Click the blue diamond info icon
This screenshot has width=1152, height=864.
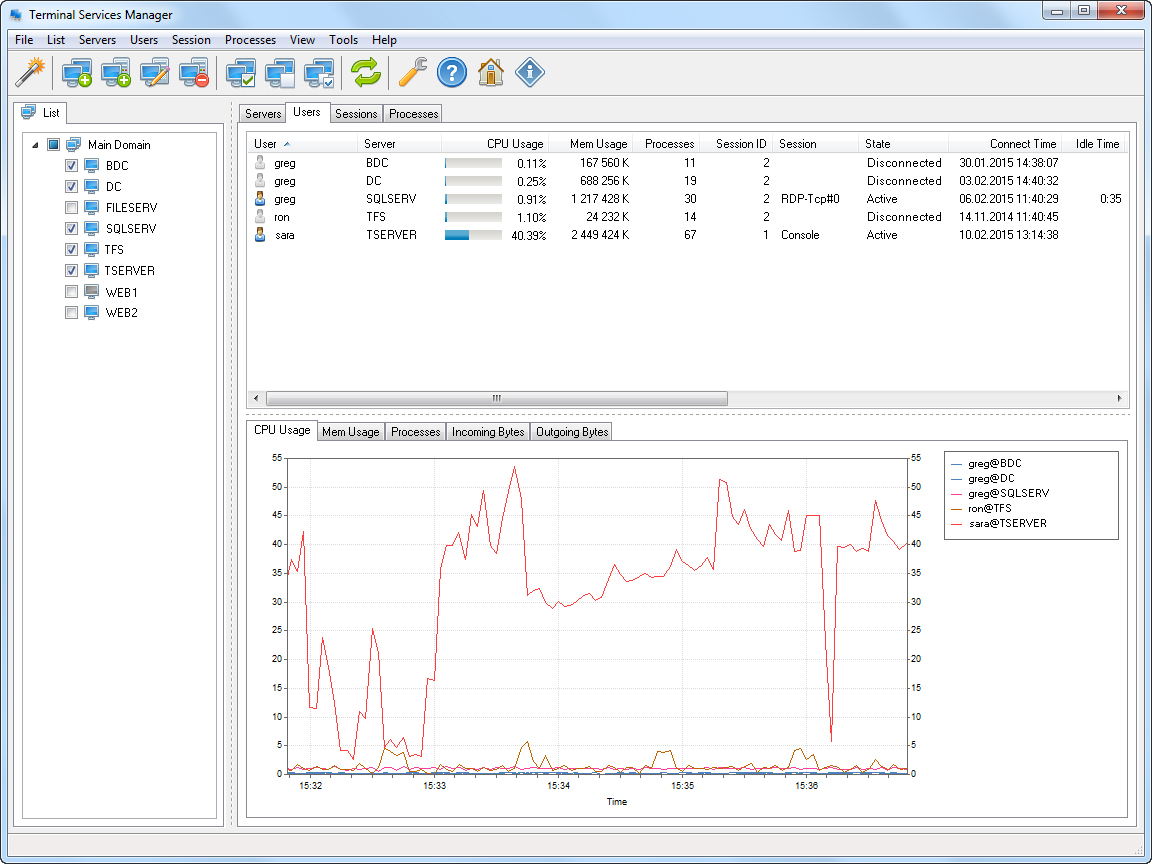[530, 72]
